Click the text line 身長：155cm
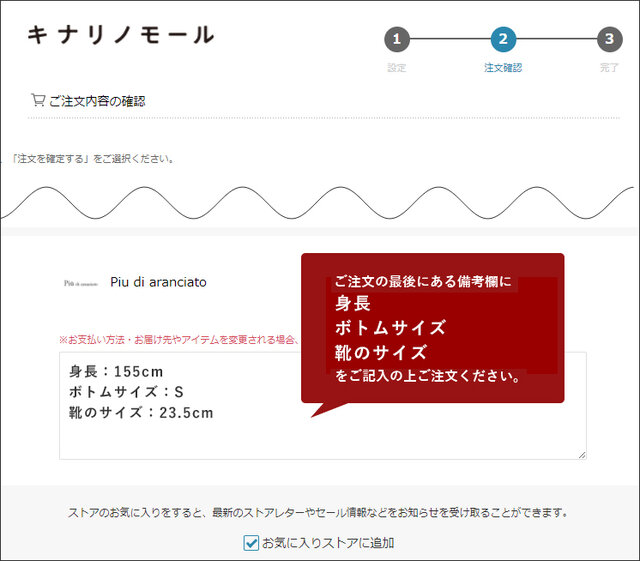640x561 pixels. coord(116,372)
